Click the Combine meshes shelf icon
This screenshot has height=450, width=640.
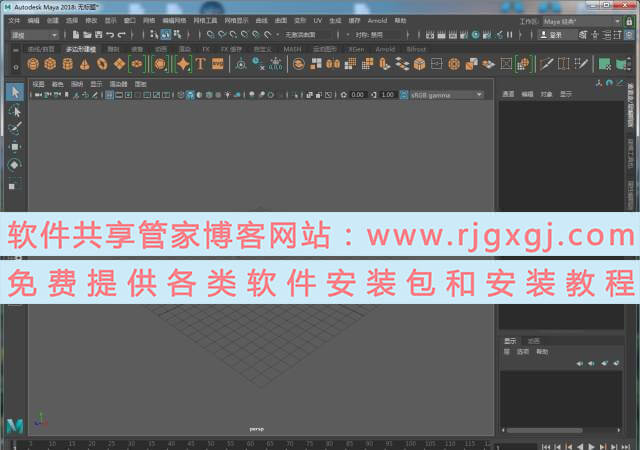[299, 64]
